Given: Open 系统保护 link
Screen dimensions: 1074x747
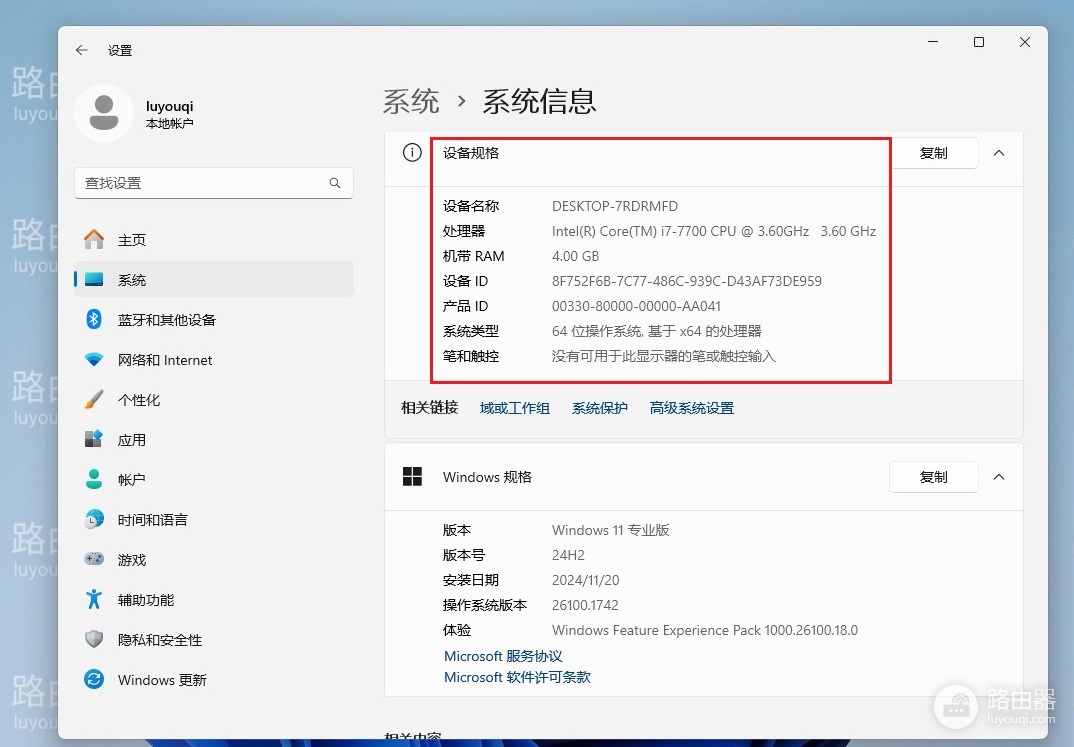Looking at the screenshot, I should click(x=599, y=408).
